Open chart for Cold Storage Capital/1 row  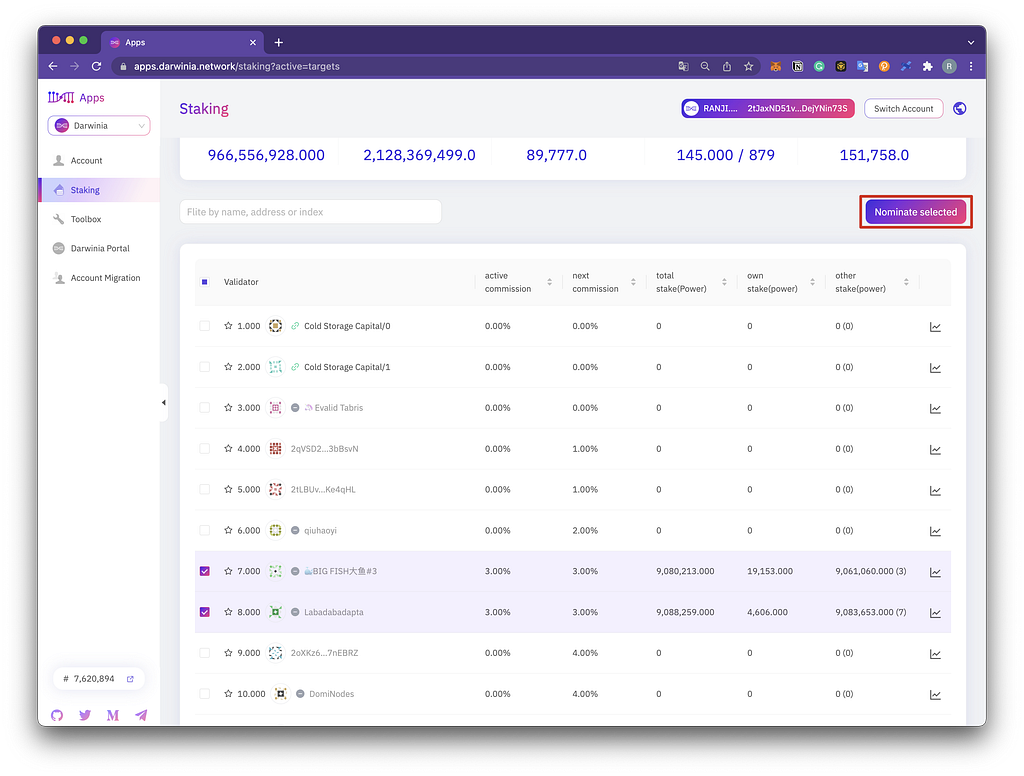935,368
